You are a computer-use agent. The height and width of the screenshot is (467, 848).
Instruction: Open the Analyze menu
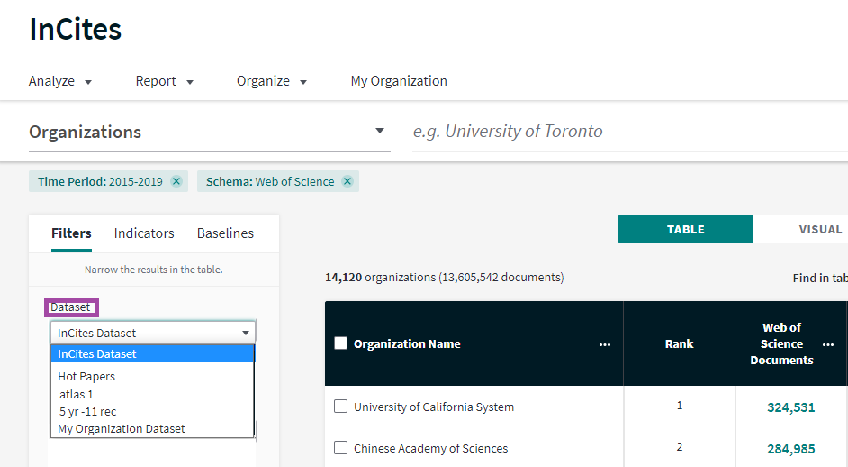(x=60, y=81)
